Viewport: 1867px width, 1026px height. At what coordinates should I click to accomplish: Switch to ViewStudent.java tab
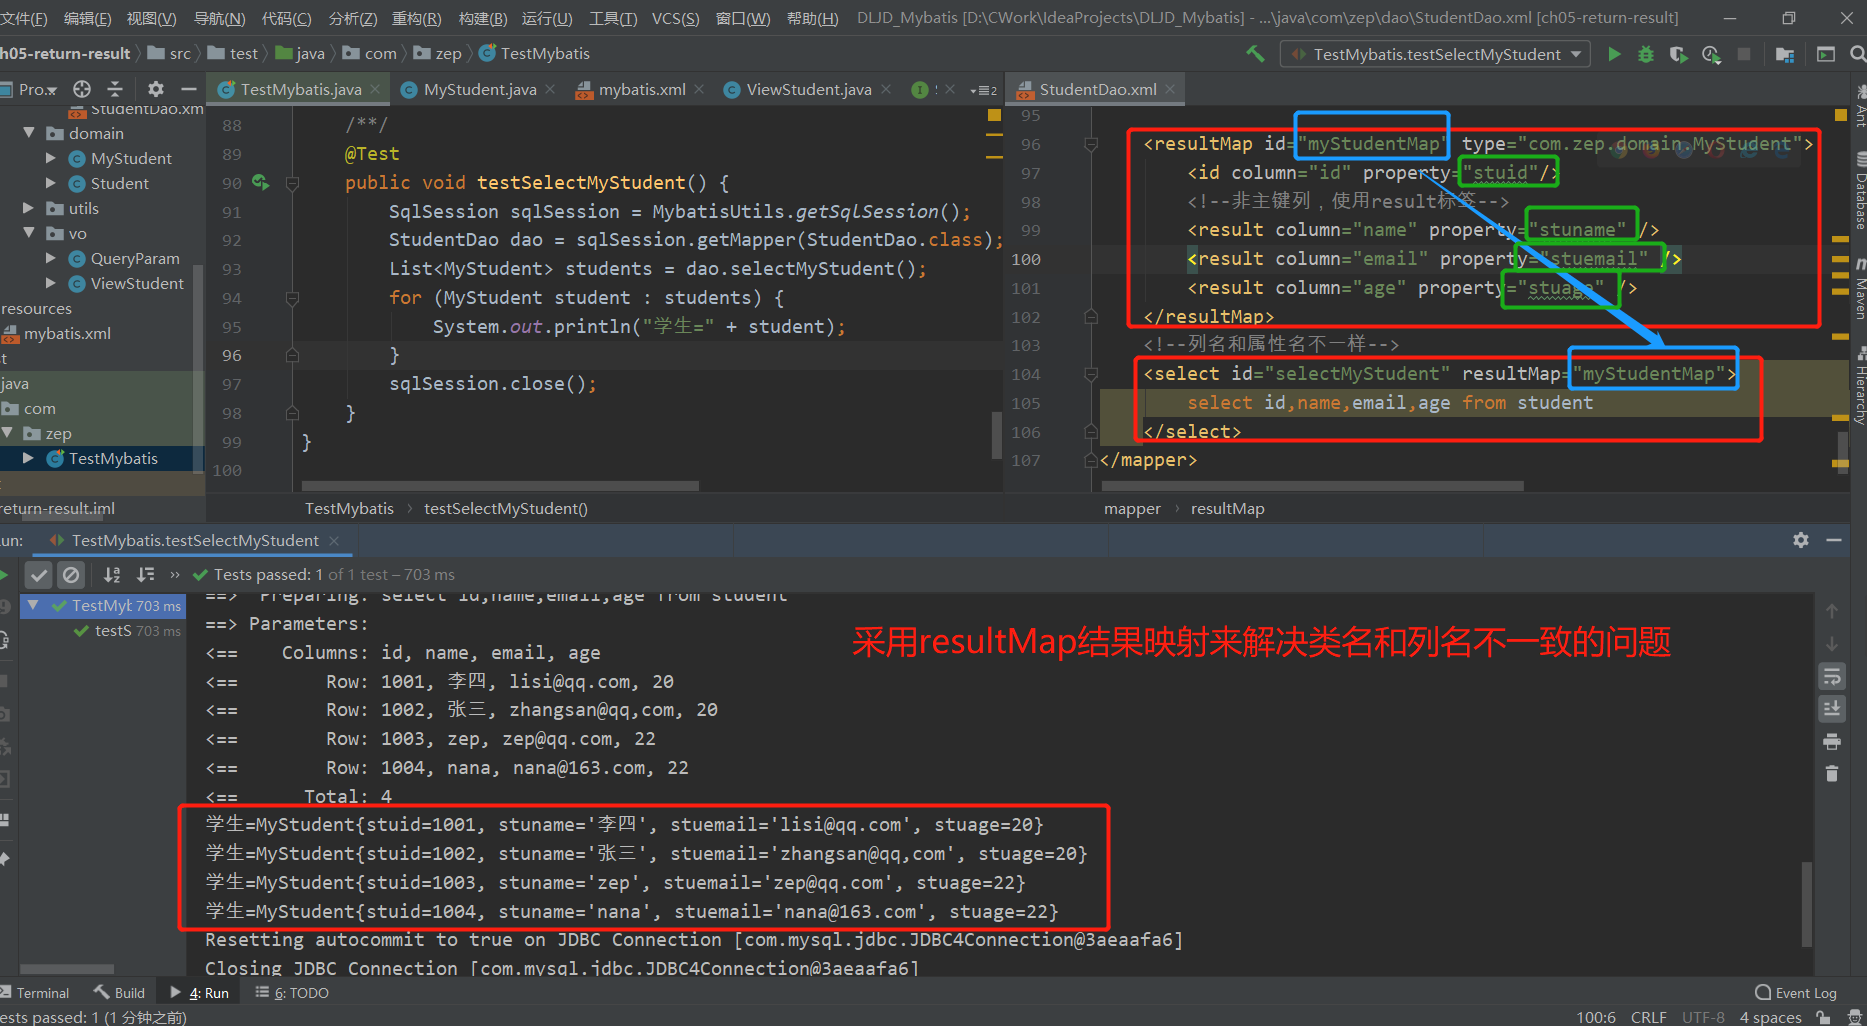click(x=808, y=89)
